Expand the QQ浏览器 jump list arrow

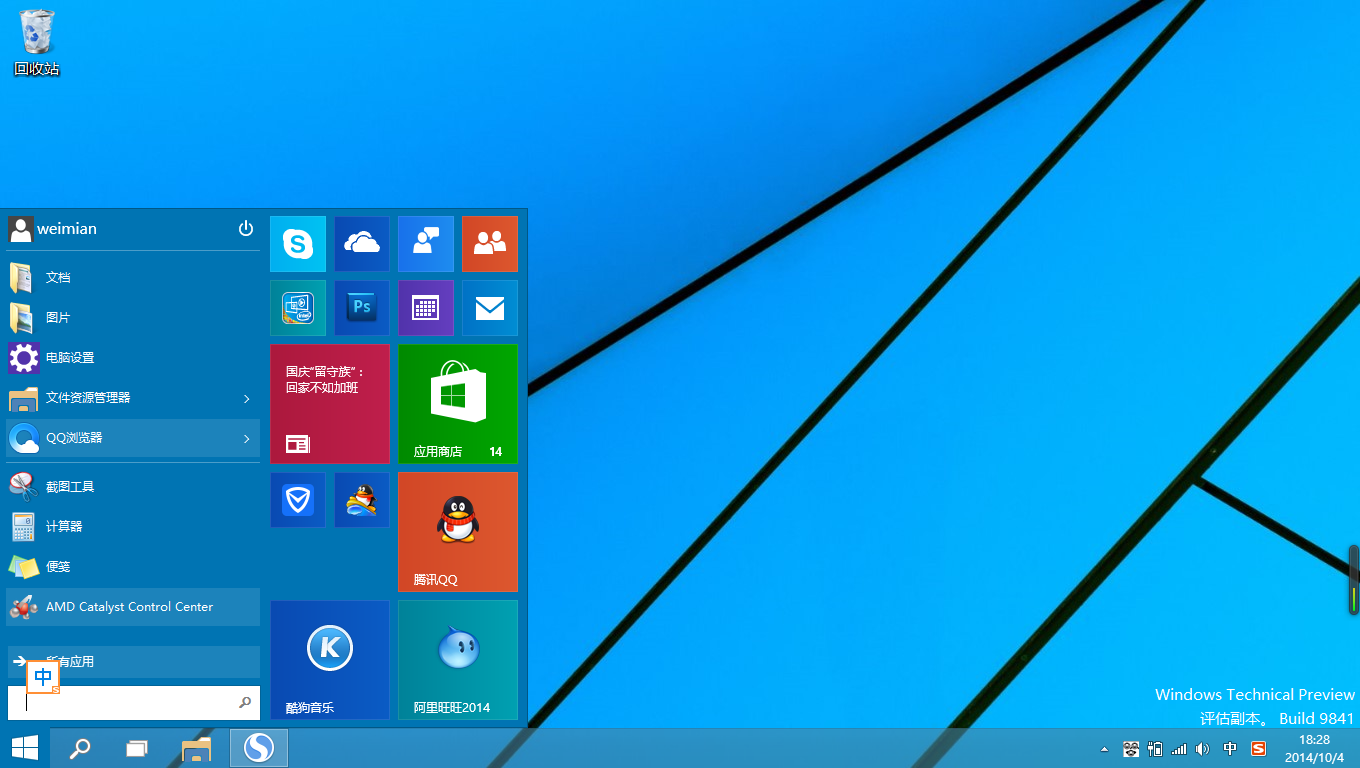coord(247,438)
